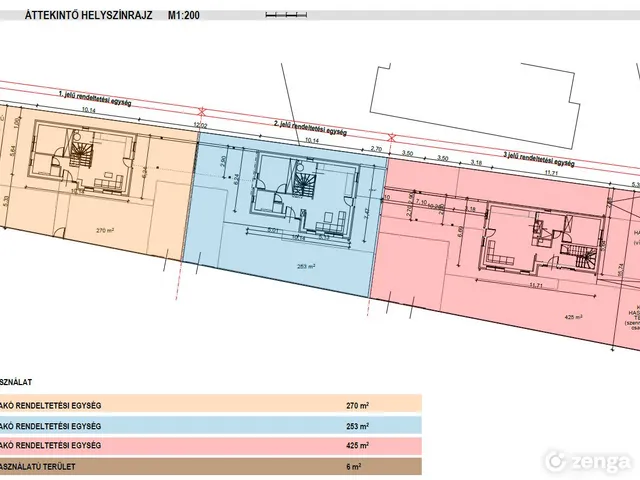Select the "3 jelű rendeltetési egység" label
The width and height of the screenshot is (640, 480).
click(539, 160)
